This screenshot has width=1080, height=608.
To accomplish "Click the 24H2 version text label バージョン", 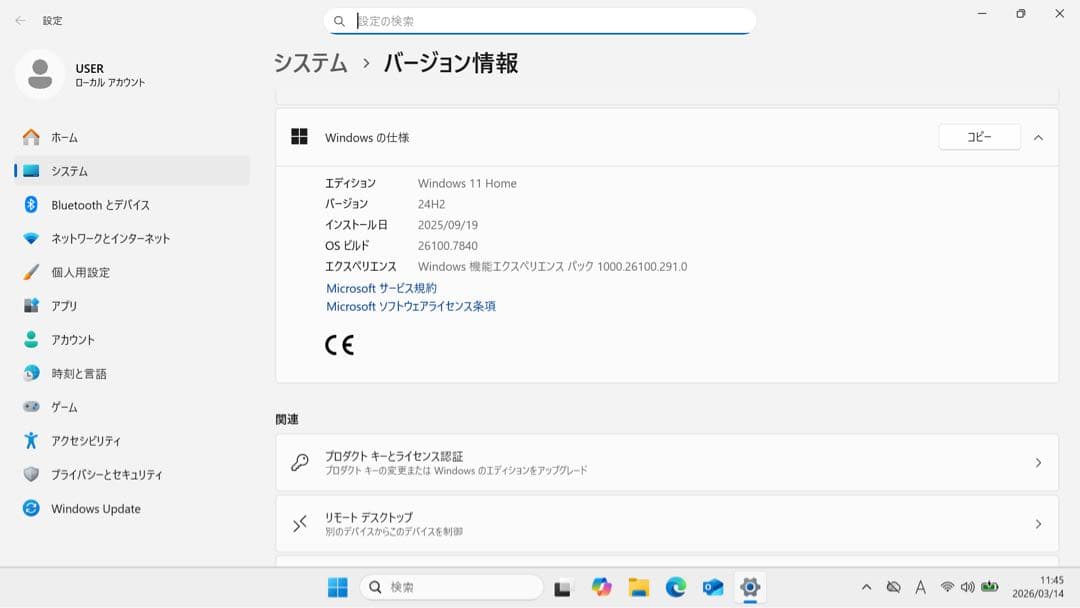I will pyautogui.click(x=346, y=204).
